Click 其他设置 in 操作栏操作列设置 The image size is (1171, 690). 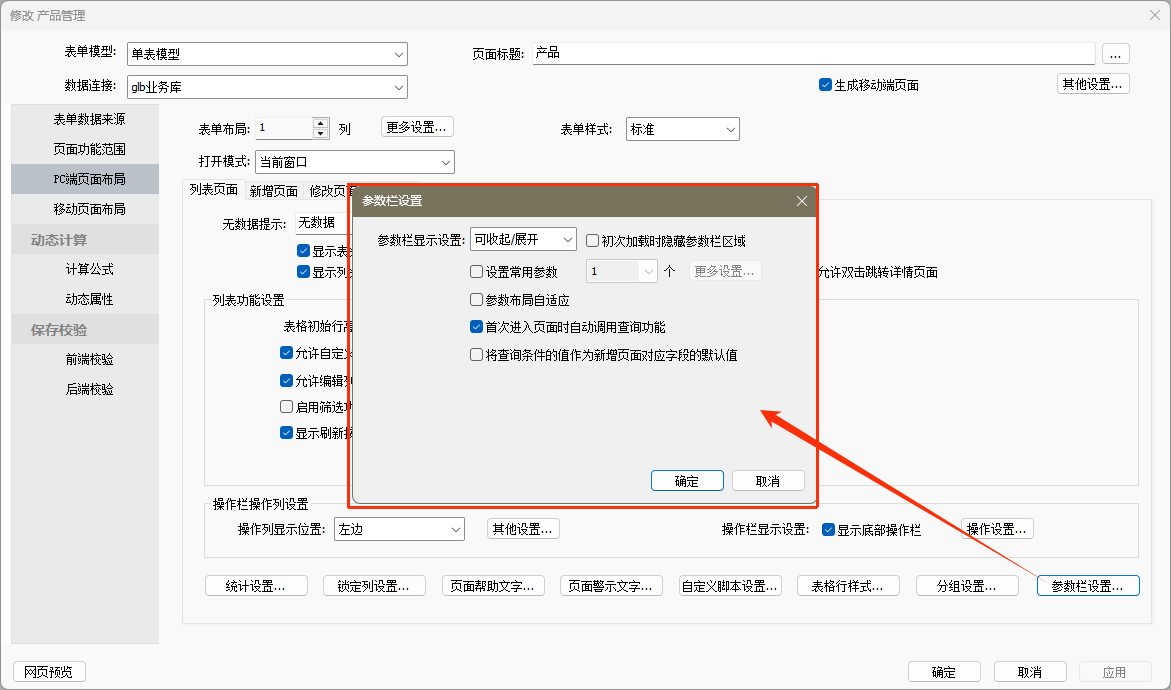(523, 529)
